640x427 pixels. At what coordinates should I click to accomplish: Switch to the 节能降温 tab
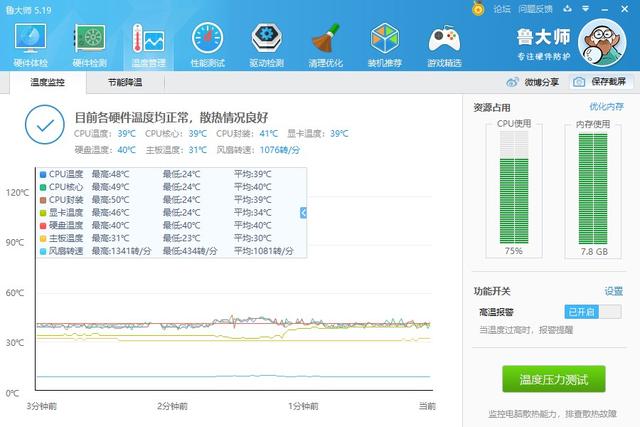[x=125, y=82]
